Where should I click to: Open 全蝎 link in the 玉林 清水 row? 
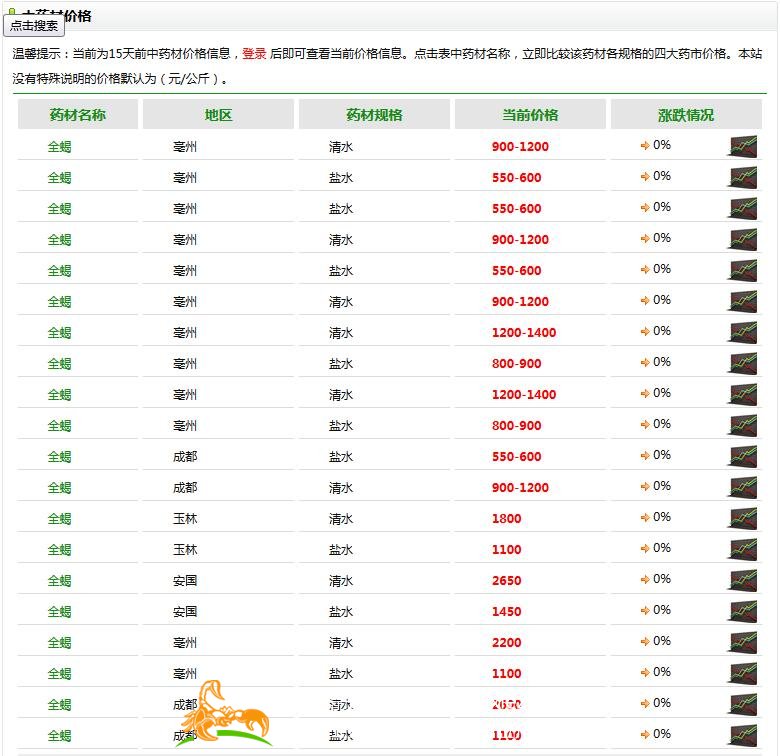[x=60, y=519]
